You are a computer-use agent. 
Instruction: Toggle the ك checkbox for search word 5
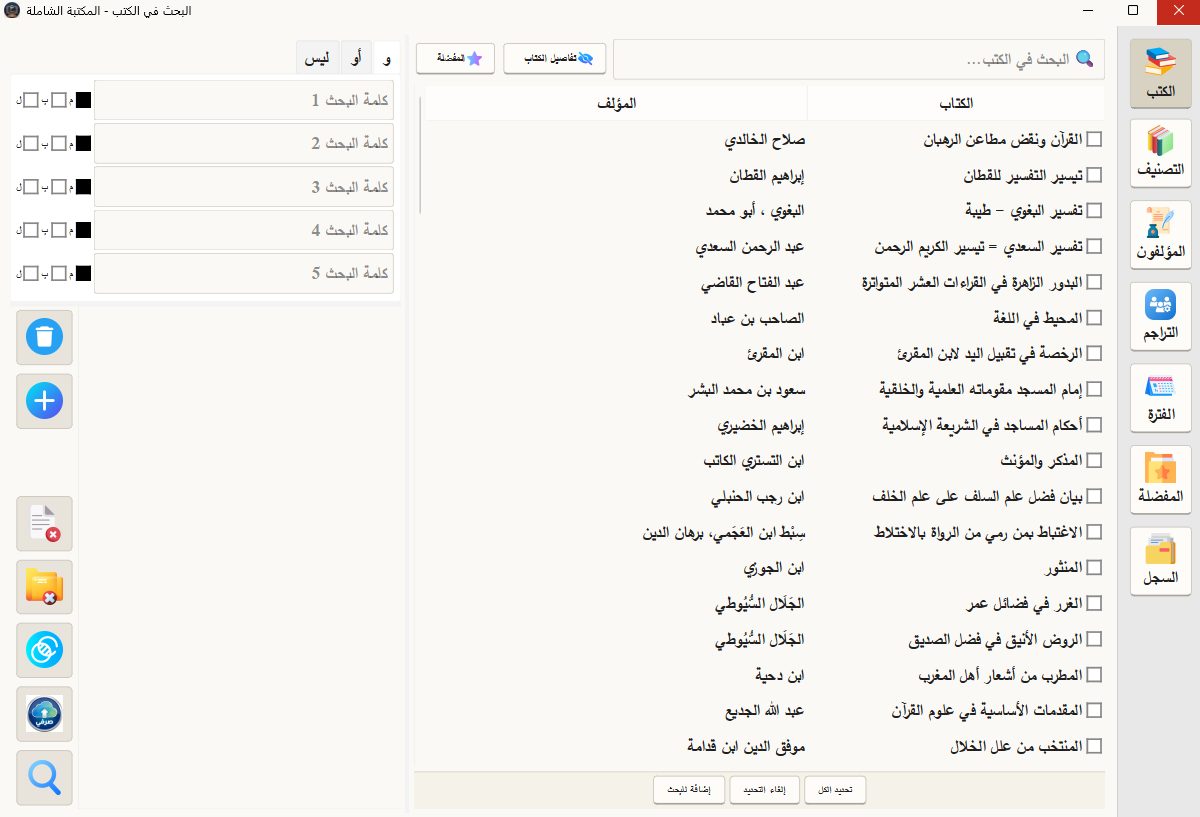31,272
